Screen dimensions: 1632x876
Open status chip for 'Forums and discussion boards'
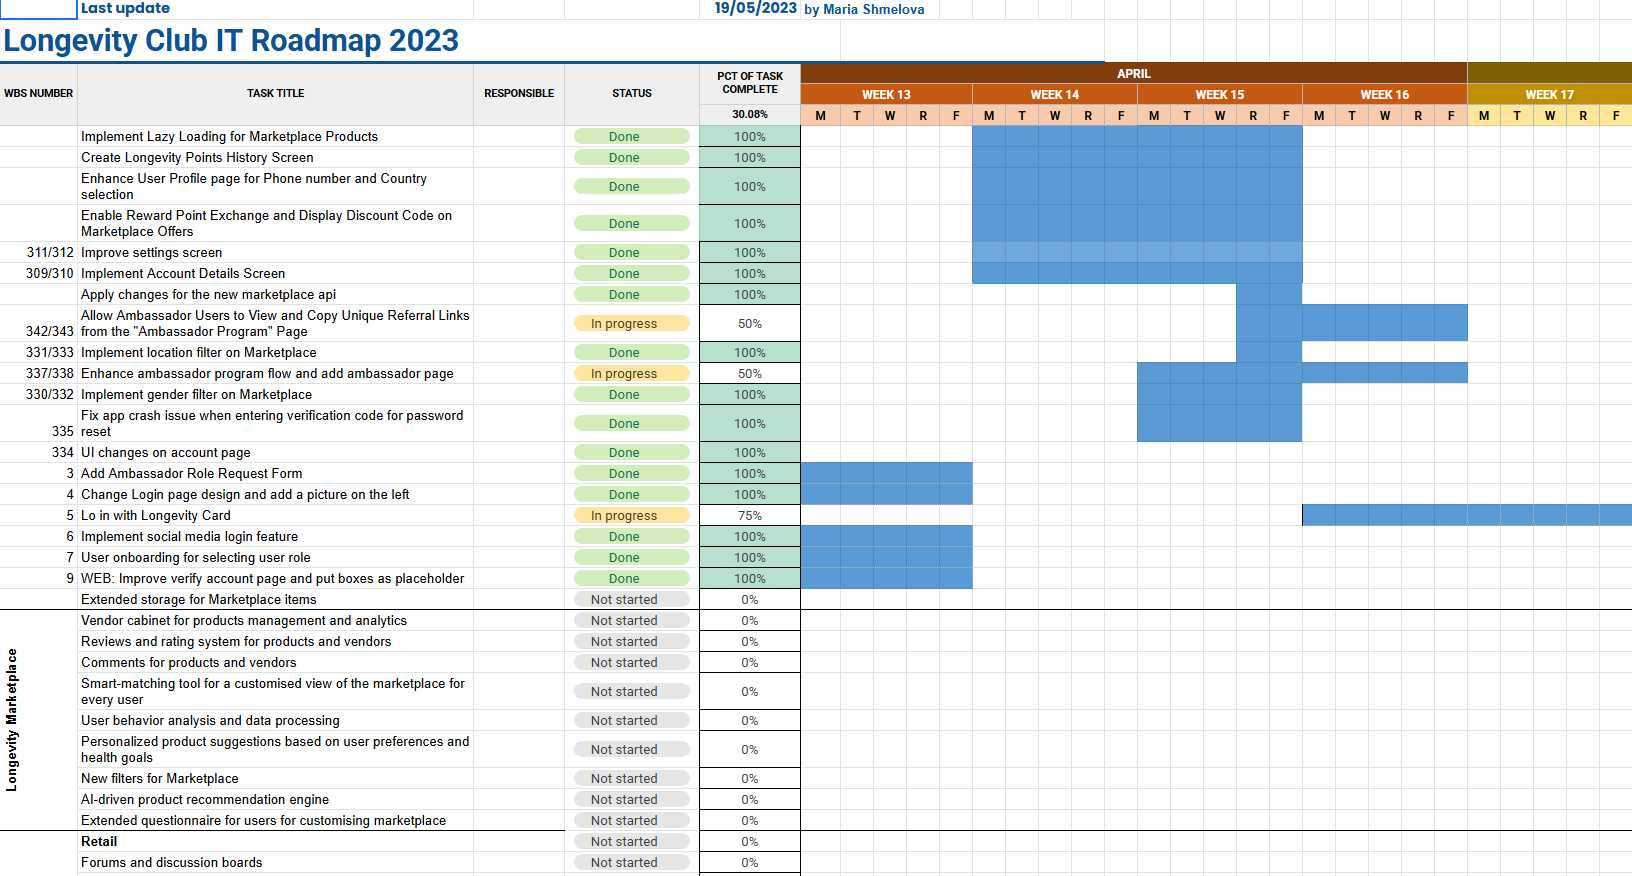(x=631, y=863)
